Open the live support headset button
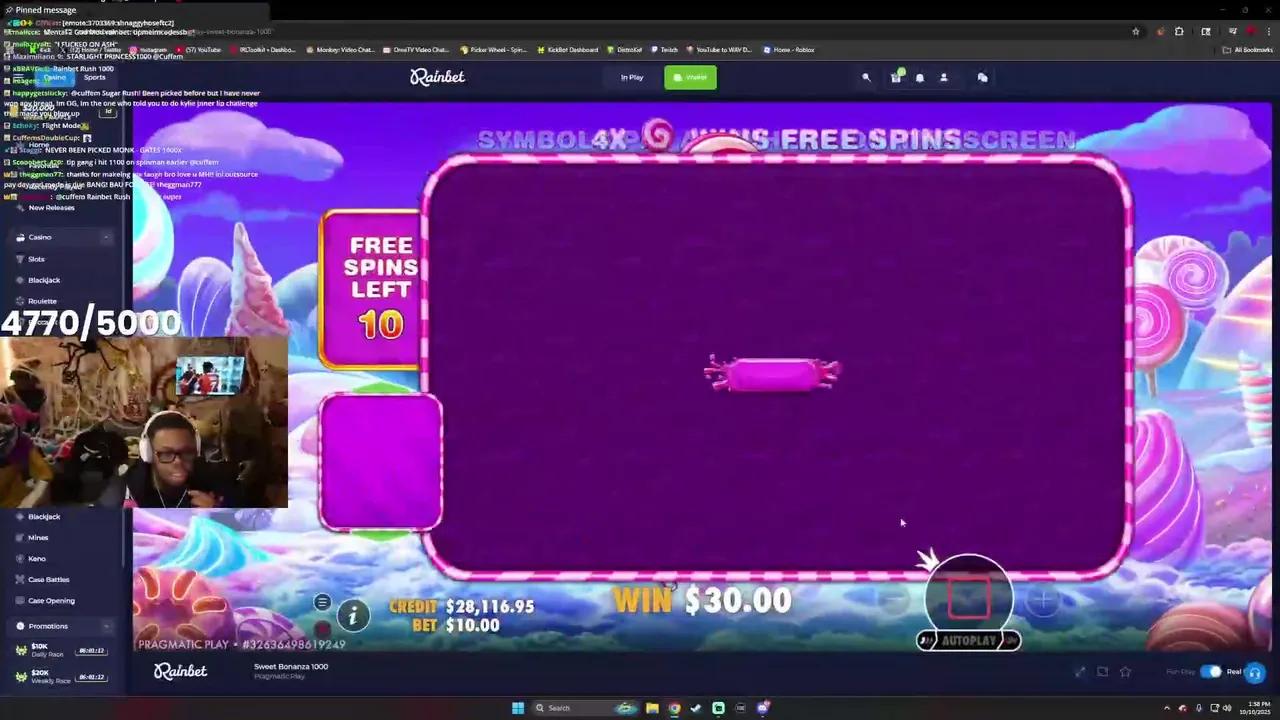1280x720 pixels. click(x=1255, y=673)
